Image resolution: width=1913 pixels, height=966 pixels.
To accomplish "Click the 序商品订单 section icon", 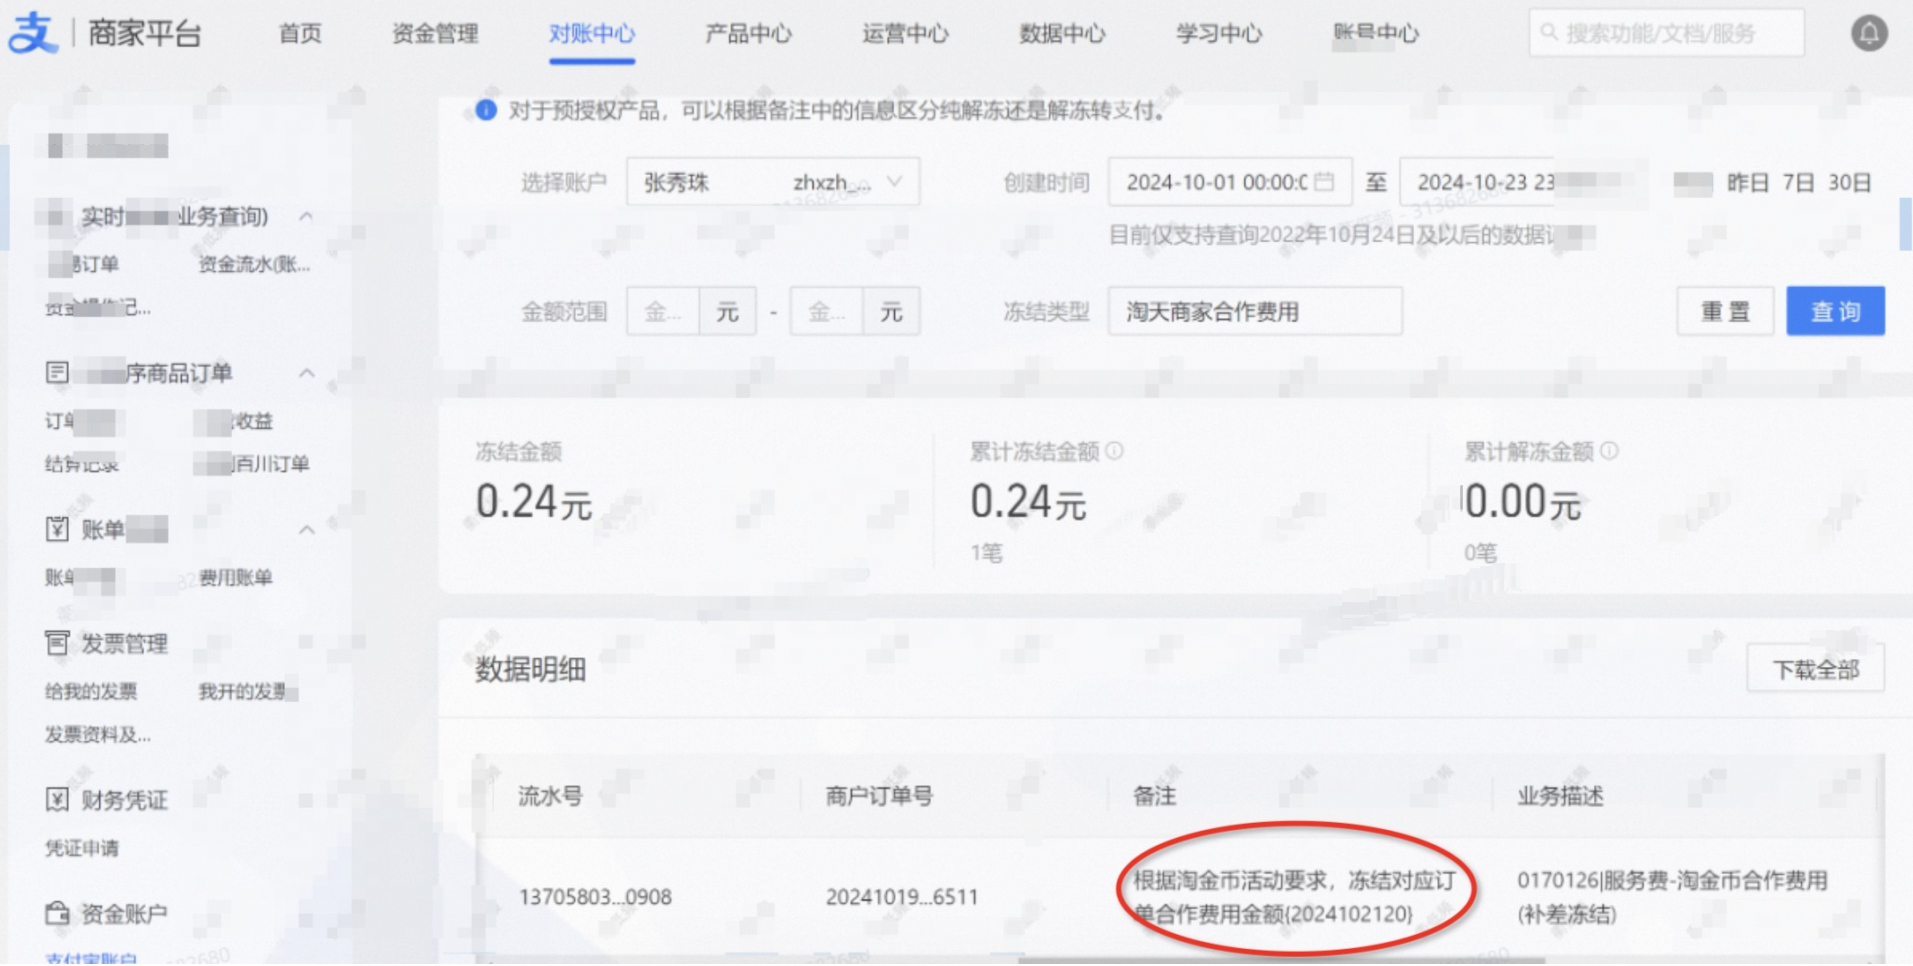I will tap(57, 373).
